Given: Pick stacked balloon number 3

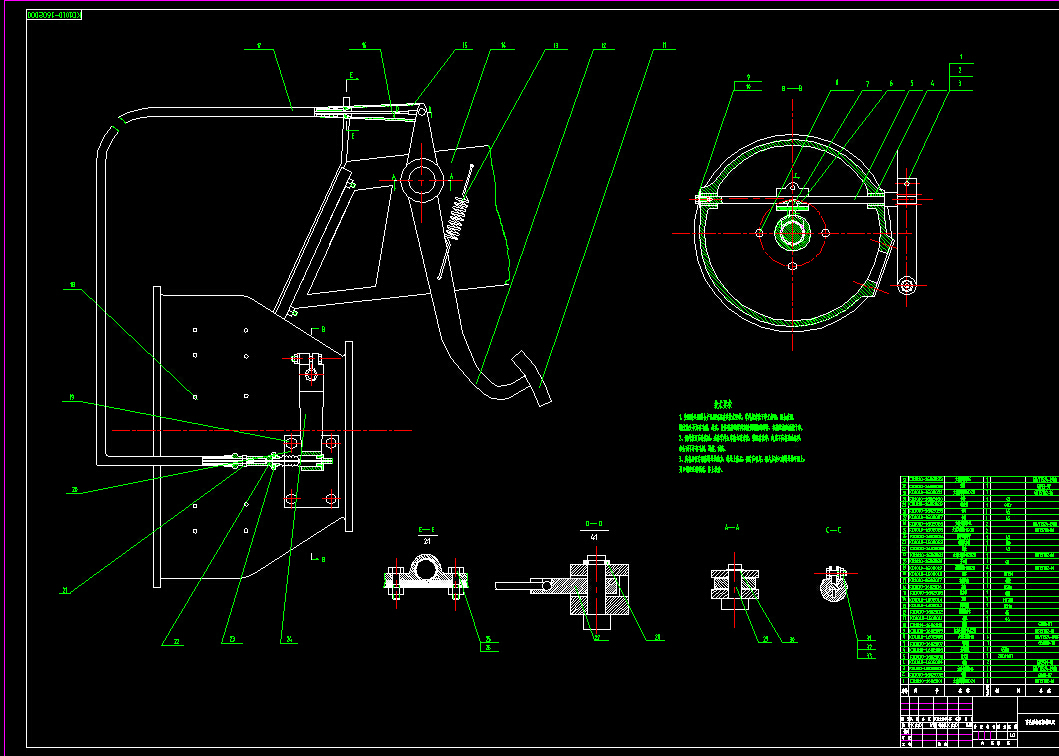Looking at the screenshot, I should pos(961,84).
